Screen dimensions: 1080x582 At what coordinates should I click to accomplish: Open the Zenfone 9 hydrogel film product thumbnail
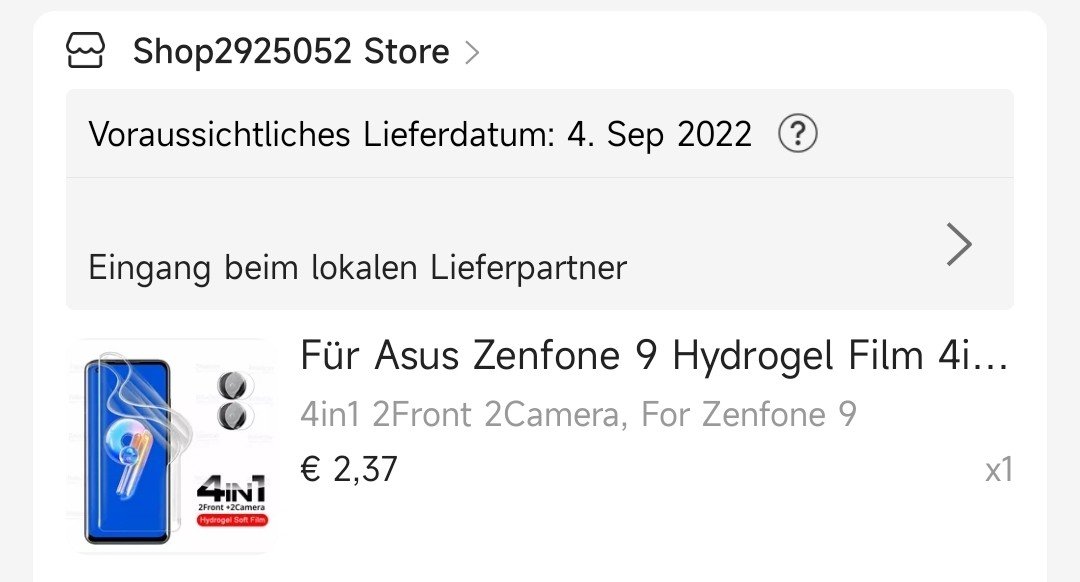point(170,445)
